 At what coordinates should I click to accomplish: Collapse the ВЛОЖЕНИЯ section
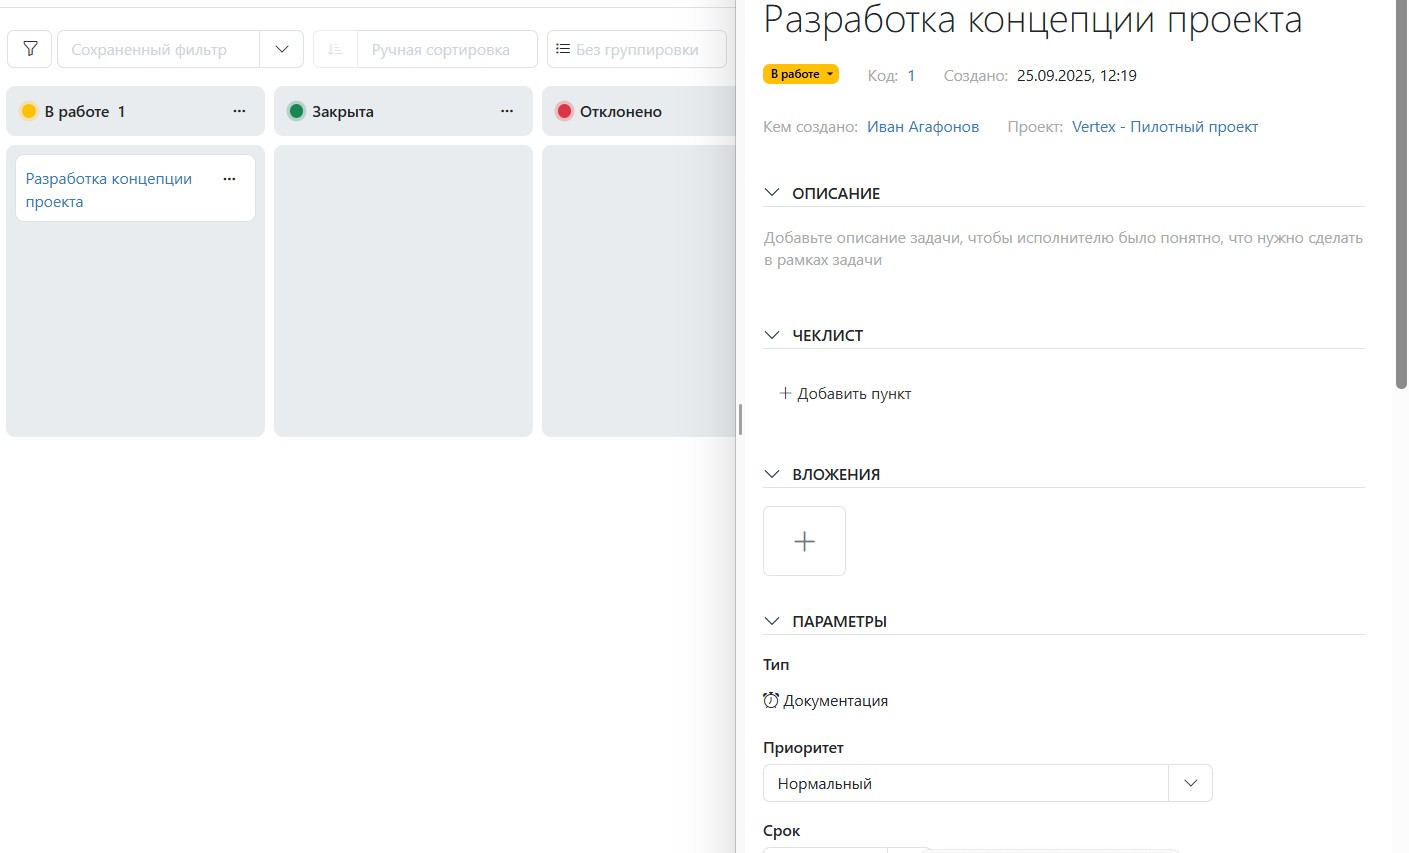coord(772,474)
